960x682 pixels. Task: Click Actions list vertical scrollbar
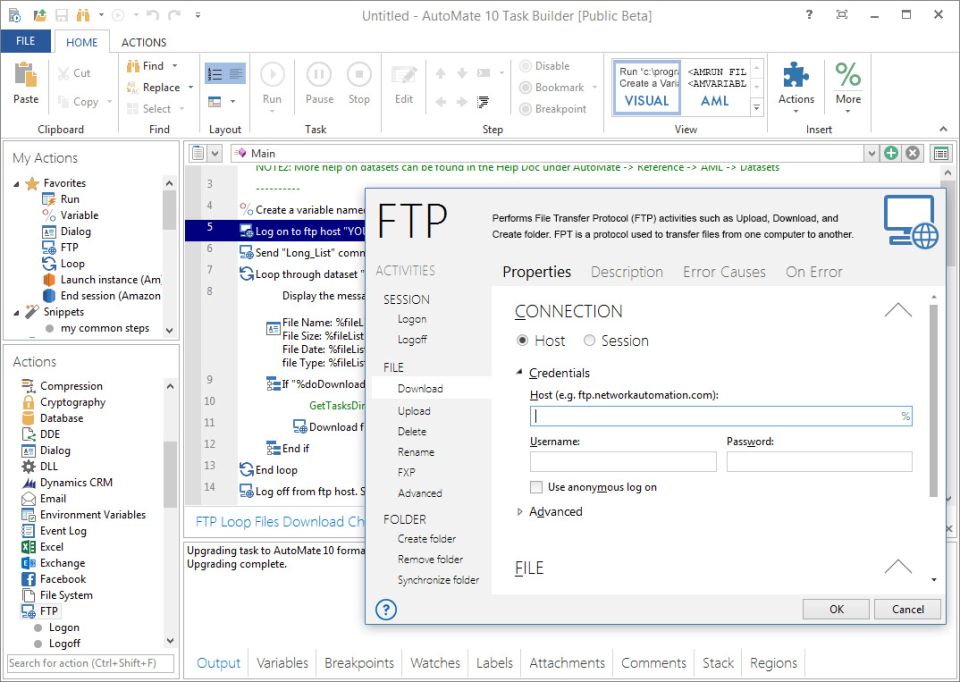click(170, 474)
